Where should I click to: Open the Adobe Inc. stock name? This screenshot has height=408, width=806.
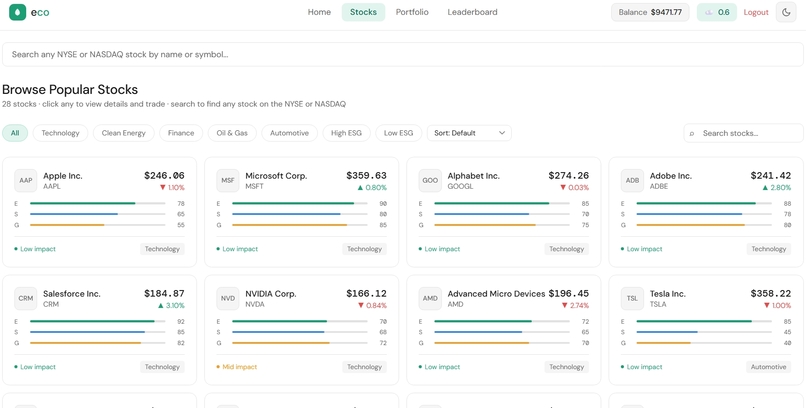click(671, 176)
